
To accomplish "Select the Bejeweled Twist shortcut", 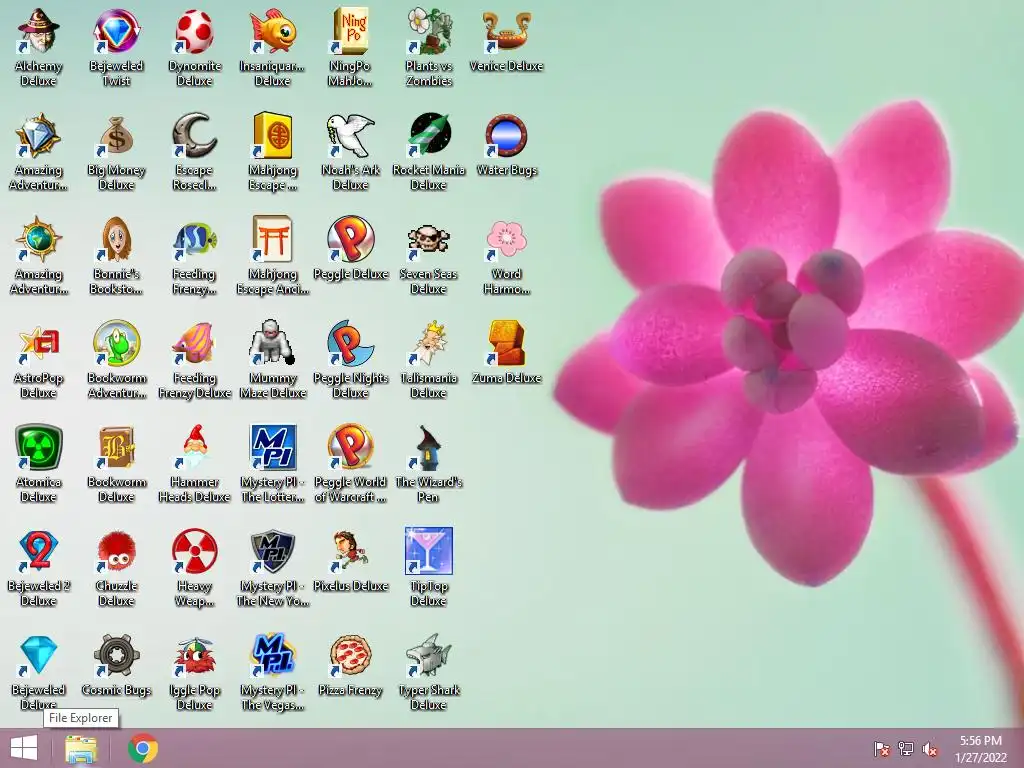I will pos(116,31).
